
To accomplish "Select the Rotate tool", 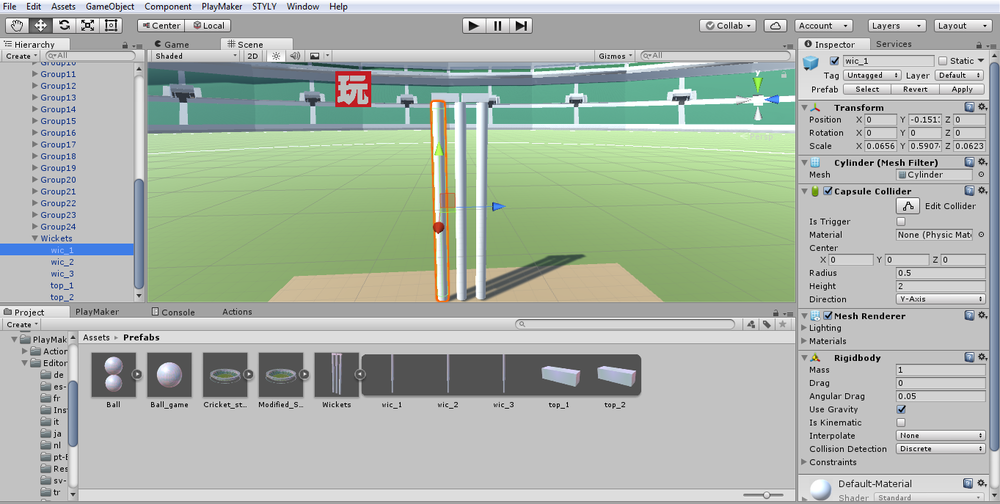I will (x=64, y=26).
